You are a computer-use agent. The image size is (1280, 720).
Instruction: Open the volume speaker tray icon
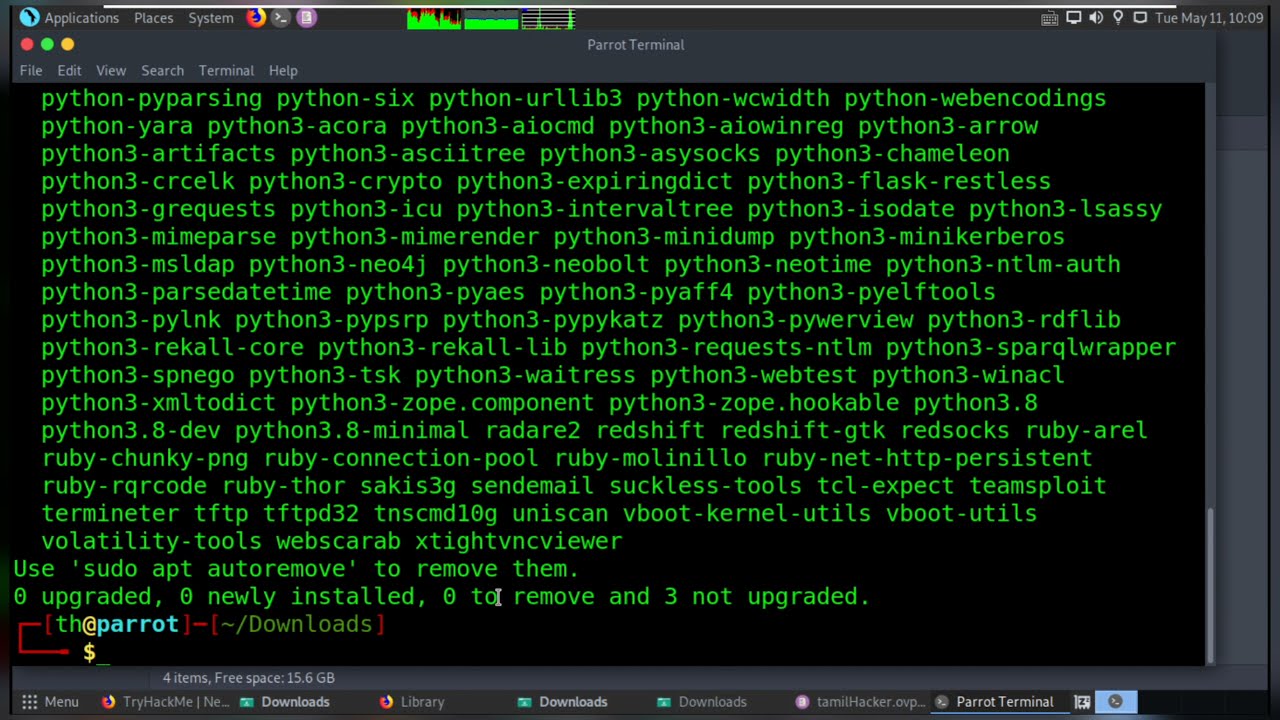1095,18
